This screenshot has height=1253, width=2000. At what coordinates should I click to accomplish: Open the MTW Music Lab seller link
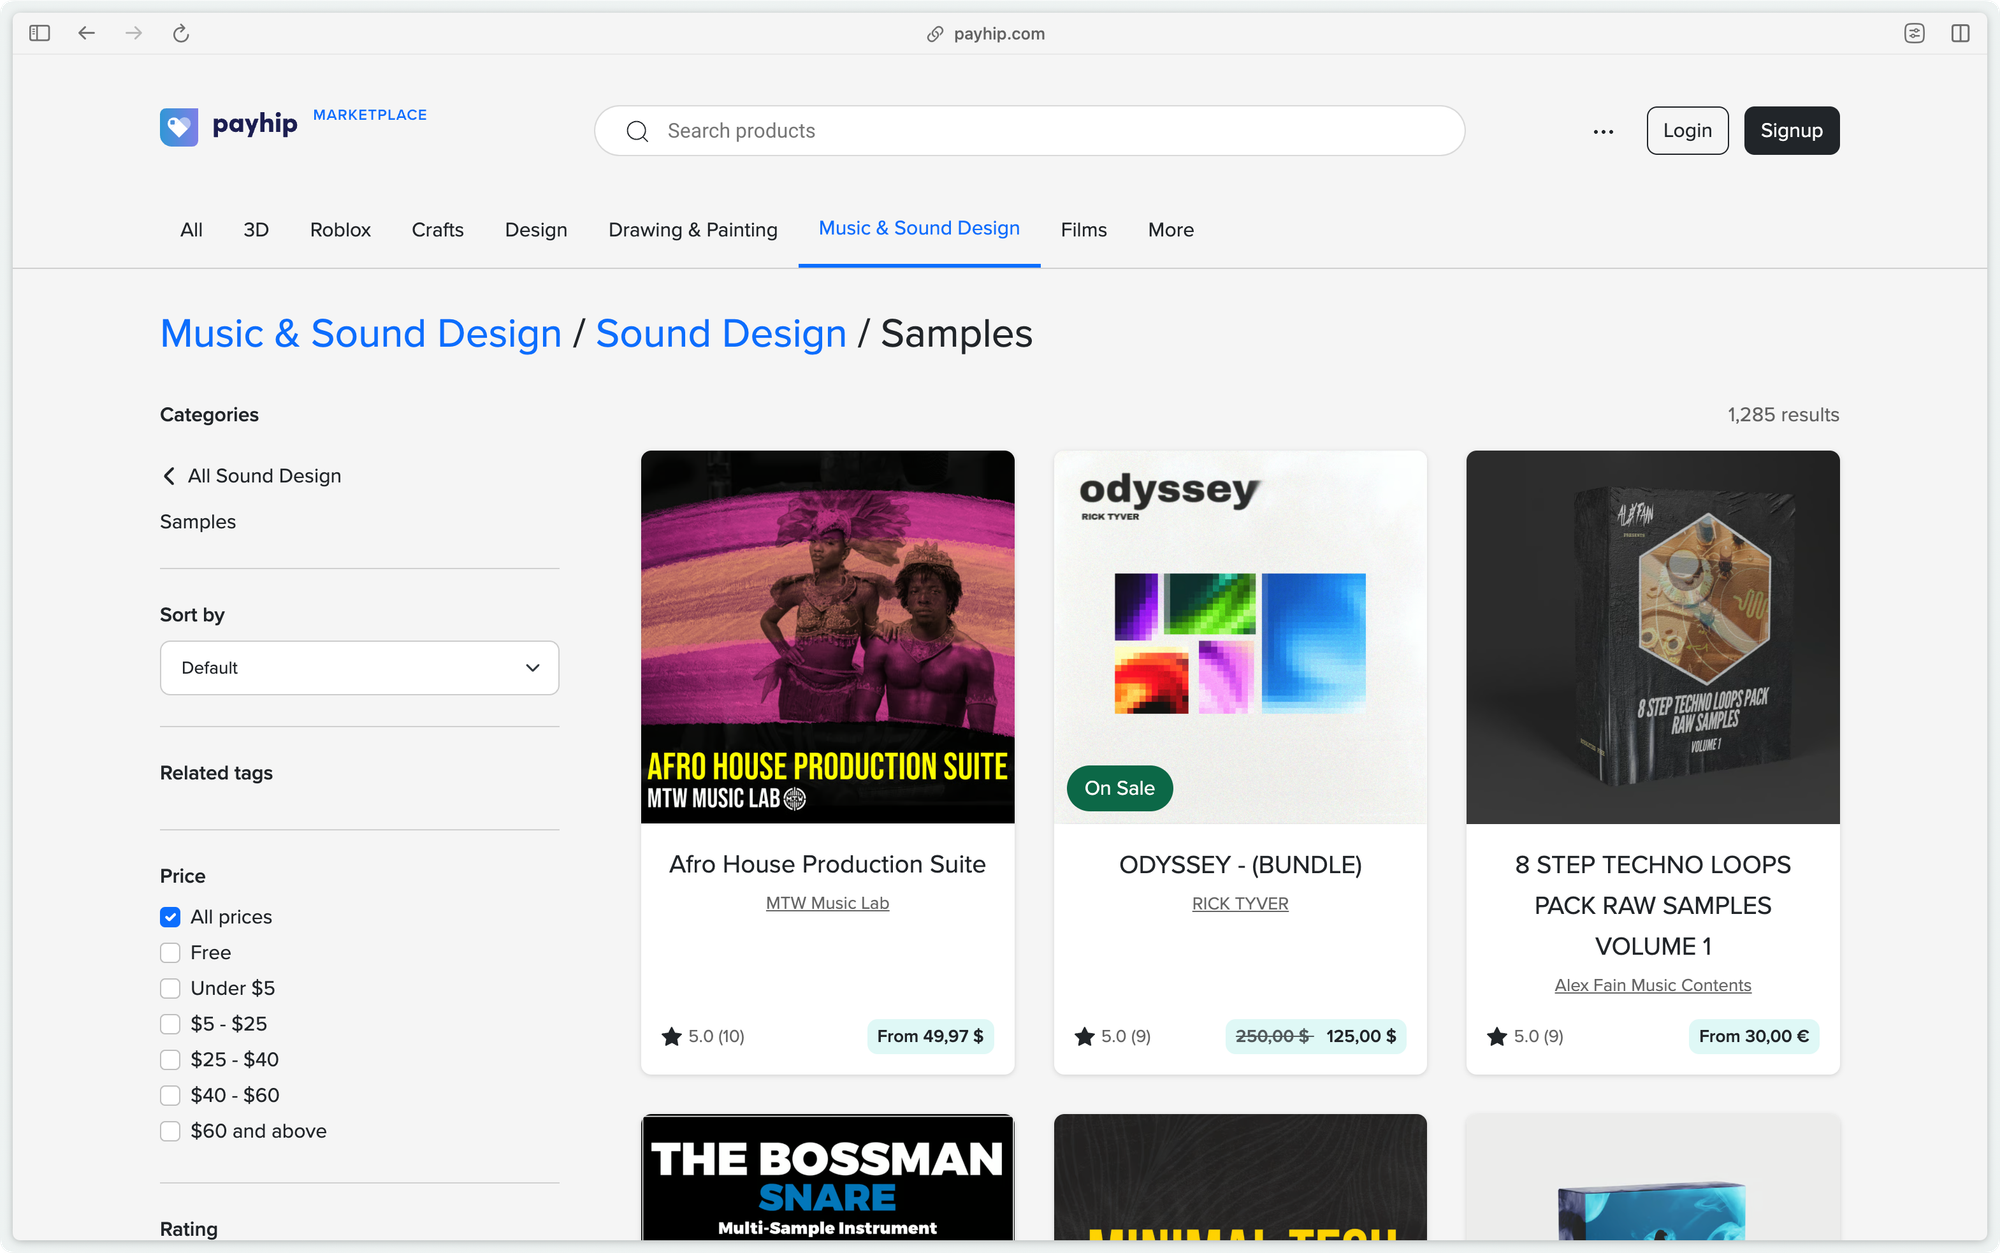(x=827, y=903)
